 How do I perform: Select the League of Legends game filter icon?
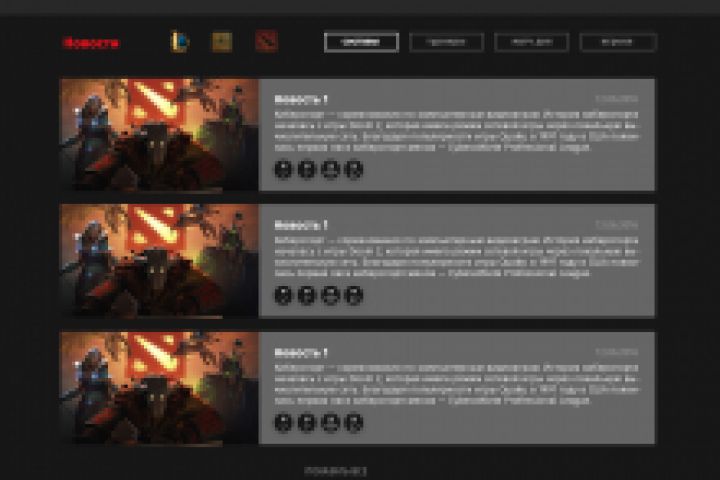point(179,42)
